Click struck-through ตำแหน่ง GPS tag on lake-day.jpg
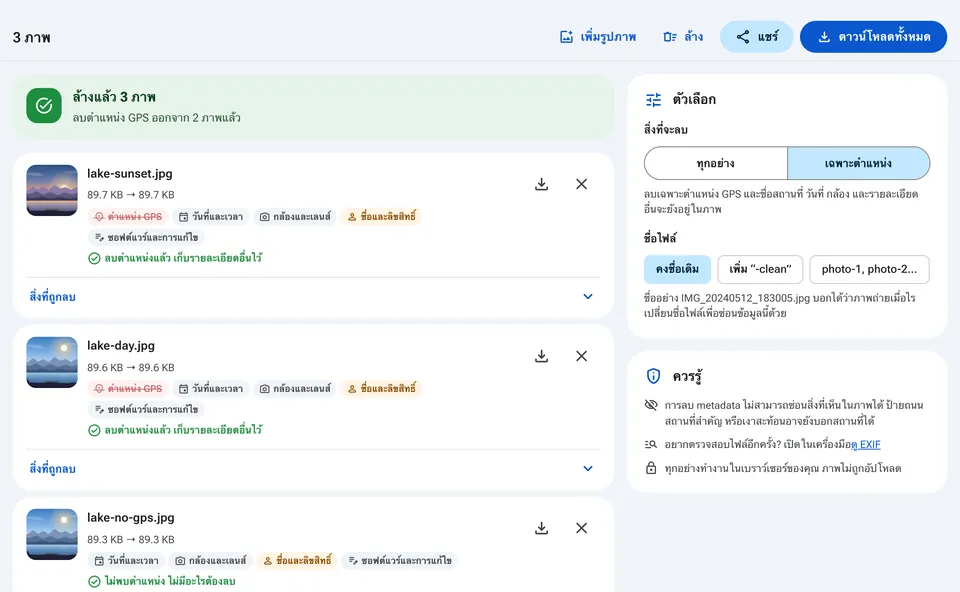This screenshot has width=960, height=592. click(128, 389)
